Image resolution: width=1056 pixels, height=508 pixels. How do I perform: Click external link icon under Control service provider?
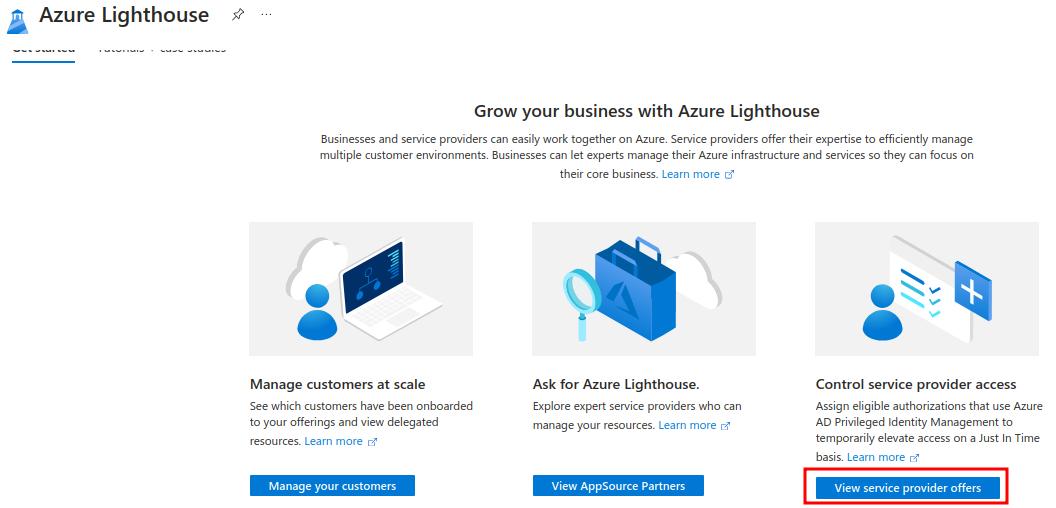coord(914,458)
